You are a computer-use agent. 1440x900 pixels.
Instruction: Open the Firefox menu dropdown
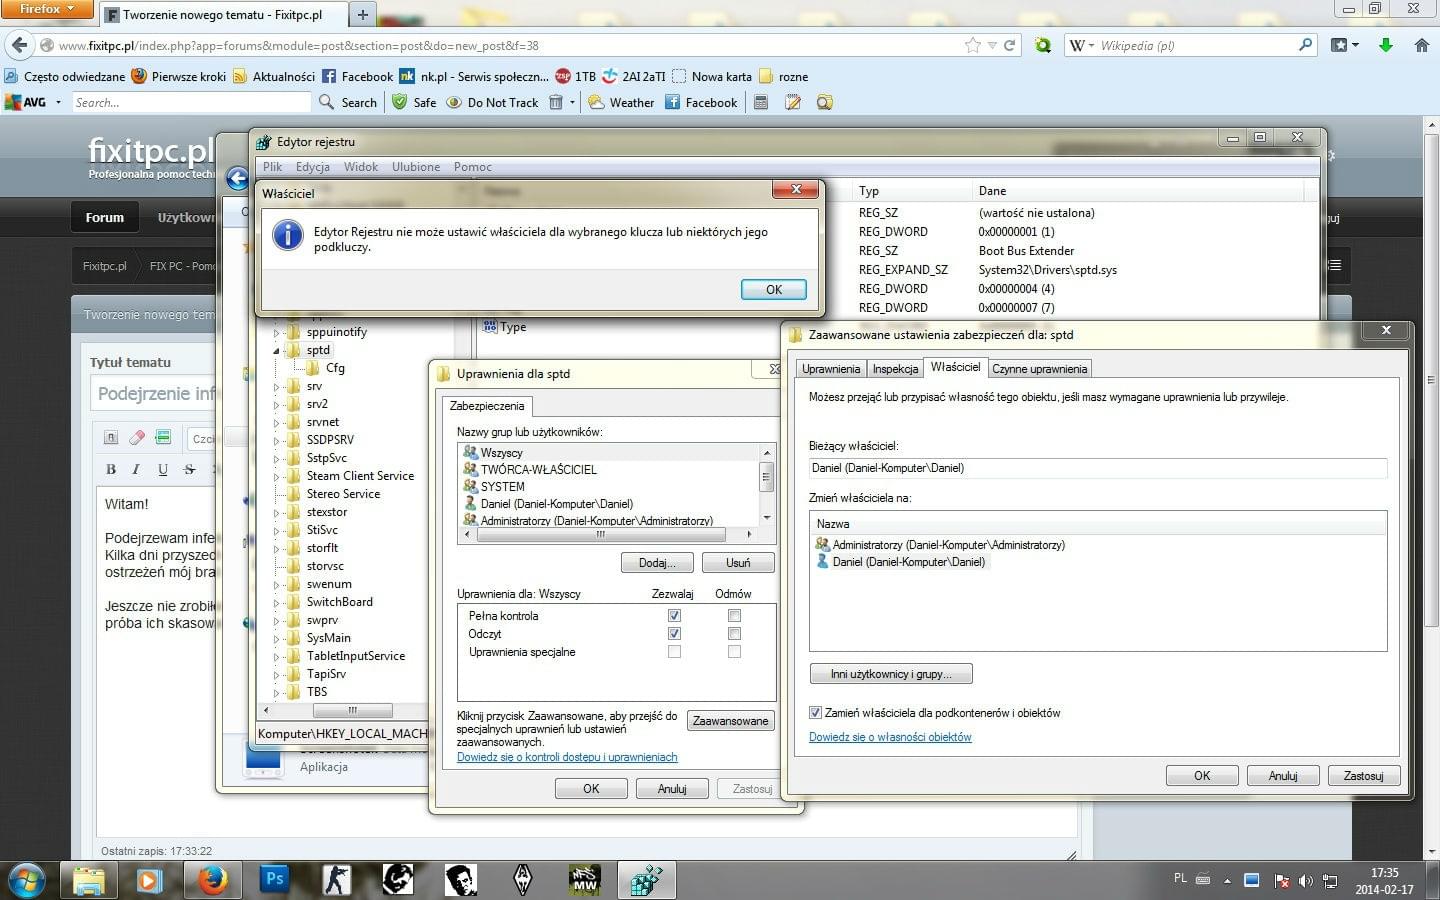click(x=46, y=9)
